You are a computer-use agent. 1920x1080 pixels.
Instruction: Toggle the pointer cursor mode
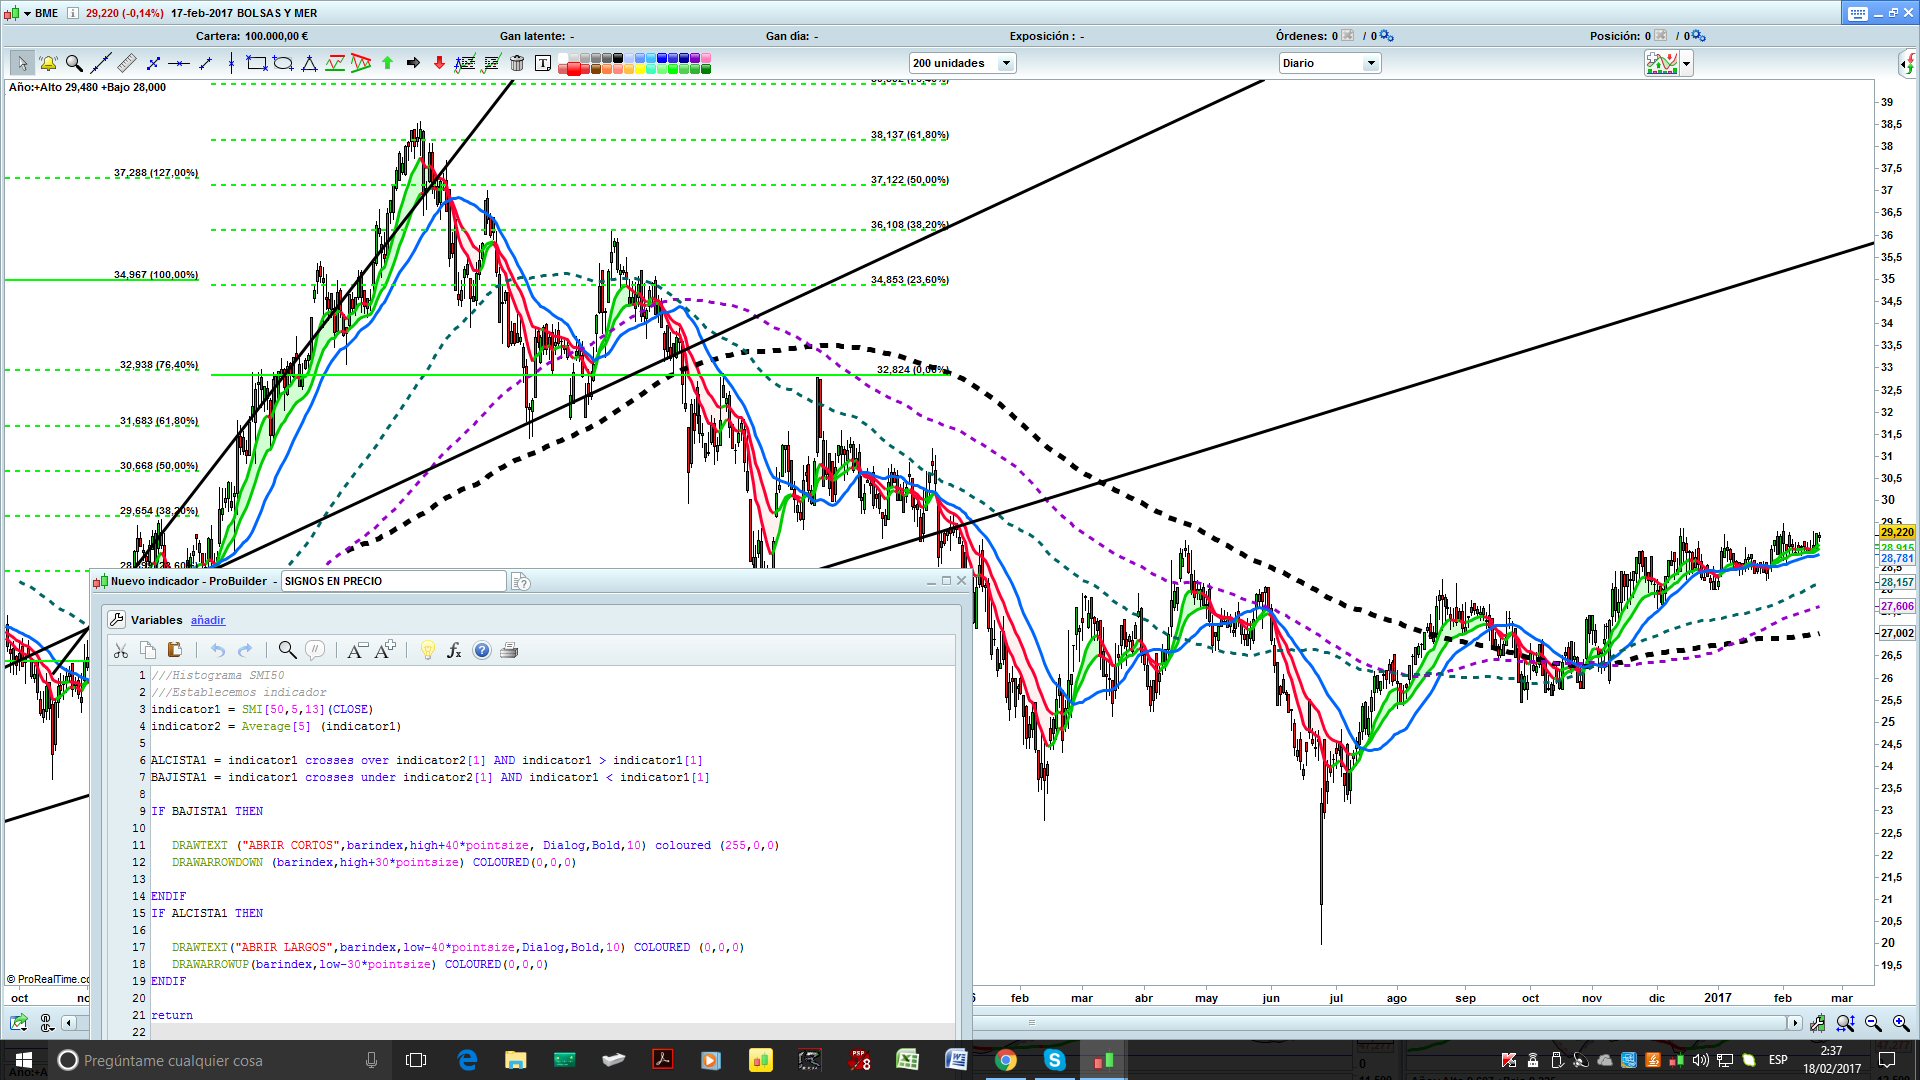point(22,63)
